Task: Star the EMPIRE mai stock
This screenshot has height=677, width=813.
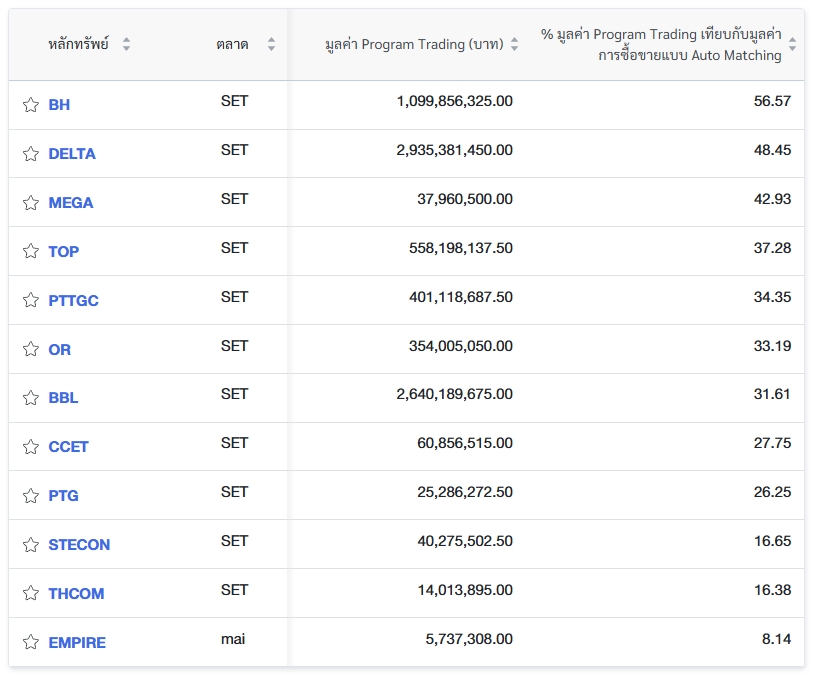Action: (30, 643)
